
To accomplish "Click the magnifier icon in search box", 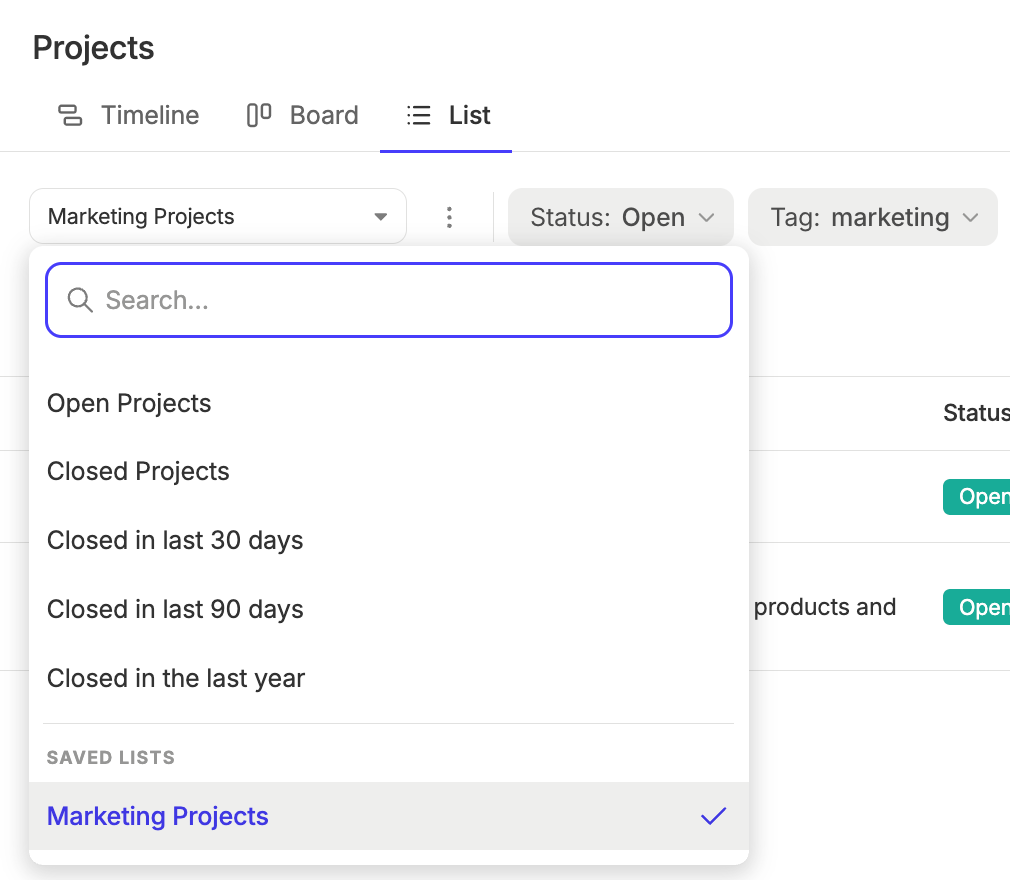I will (81, 300).
